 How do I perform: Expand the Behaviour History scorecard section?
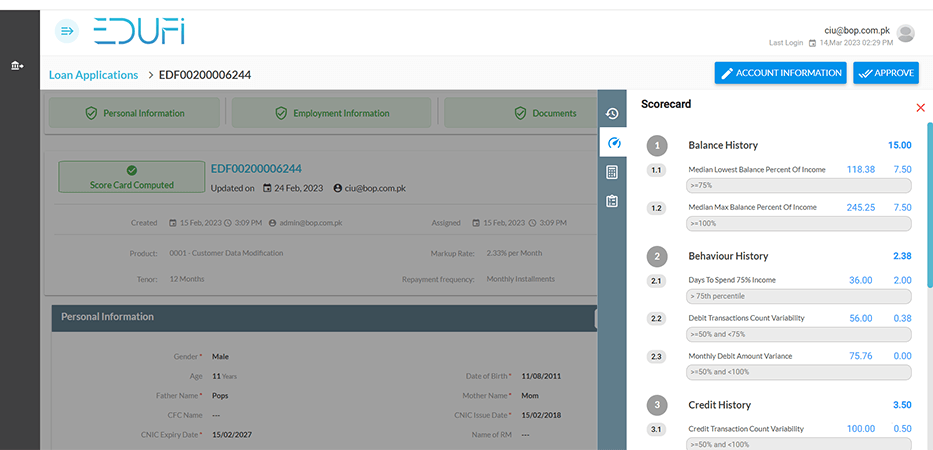point(728,256)
